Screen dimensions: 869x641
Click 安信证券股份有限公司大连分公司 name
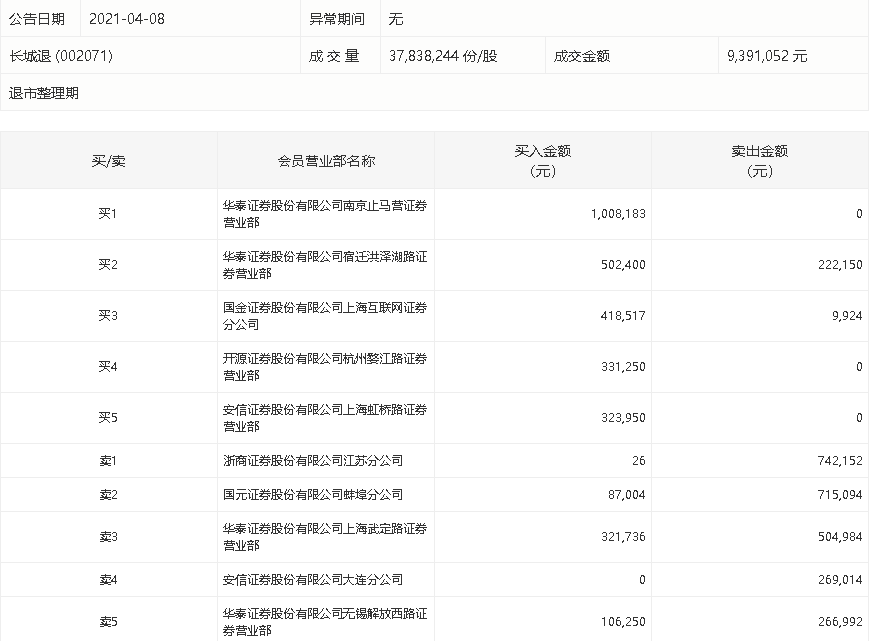pos(313,580)
